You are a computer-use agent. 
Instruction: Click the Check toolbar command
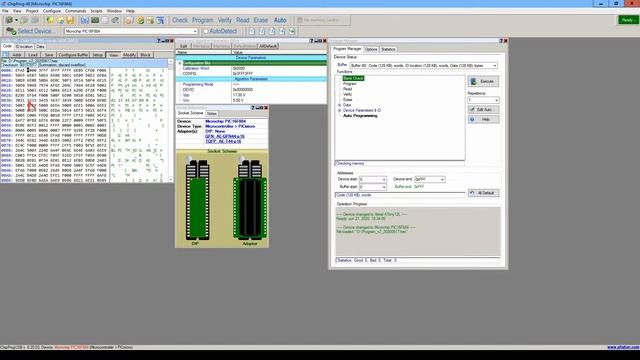point(180,20)
